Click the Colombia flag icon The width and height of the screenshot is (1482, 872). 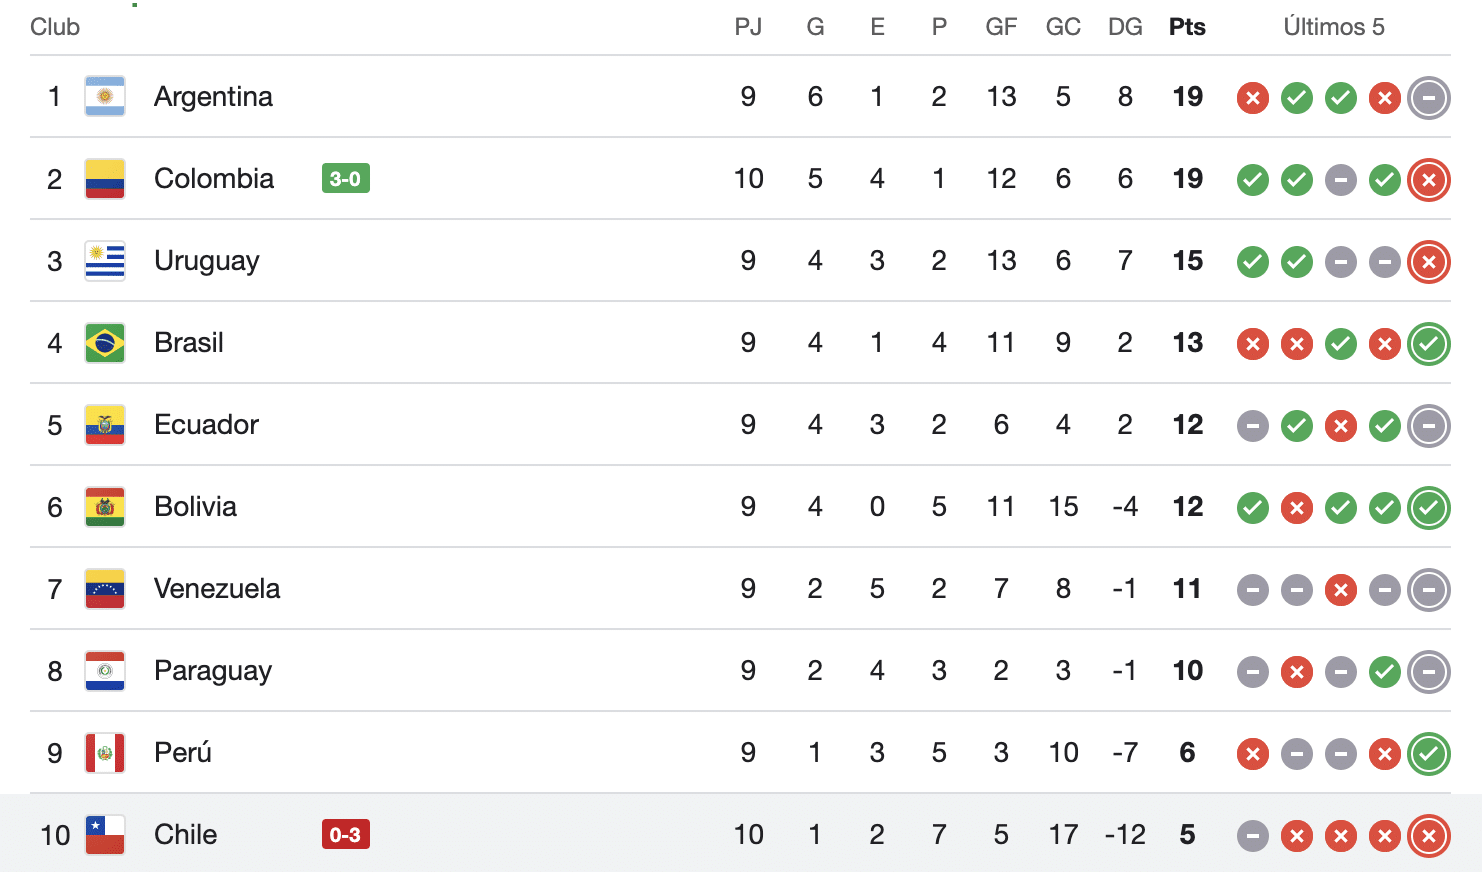[105, 179]
